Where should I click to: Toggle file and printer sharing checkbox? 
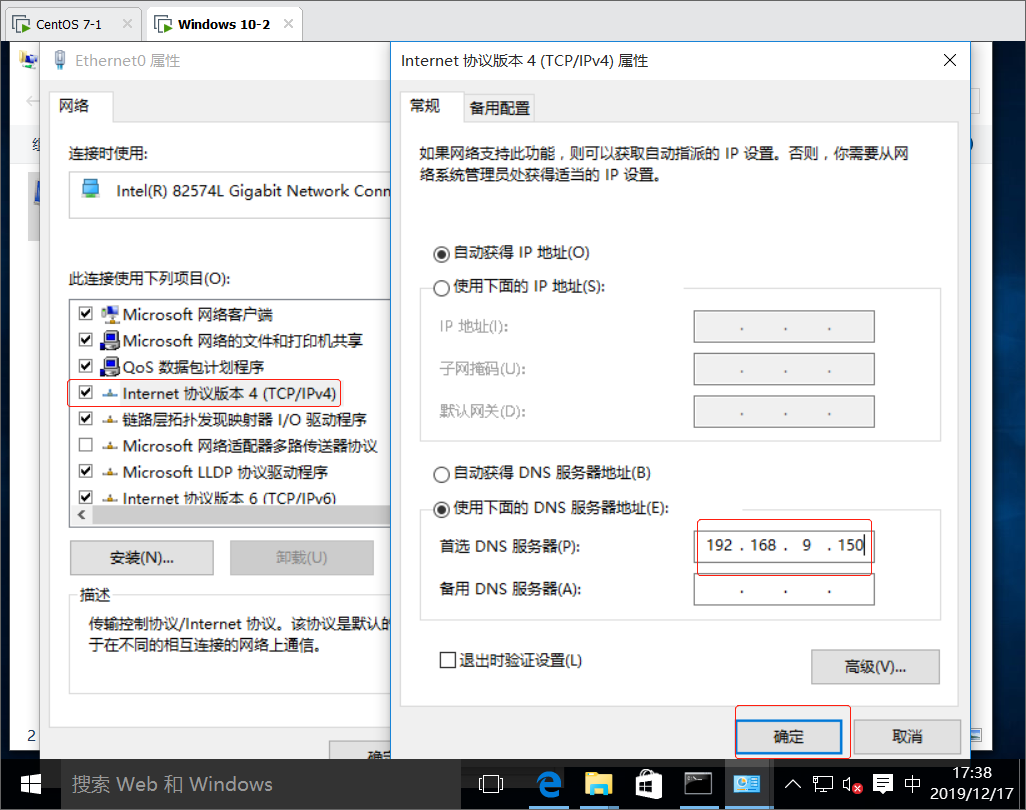86,340
